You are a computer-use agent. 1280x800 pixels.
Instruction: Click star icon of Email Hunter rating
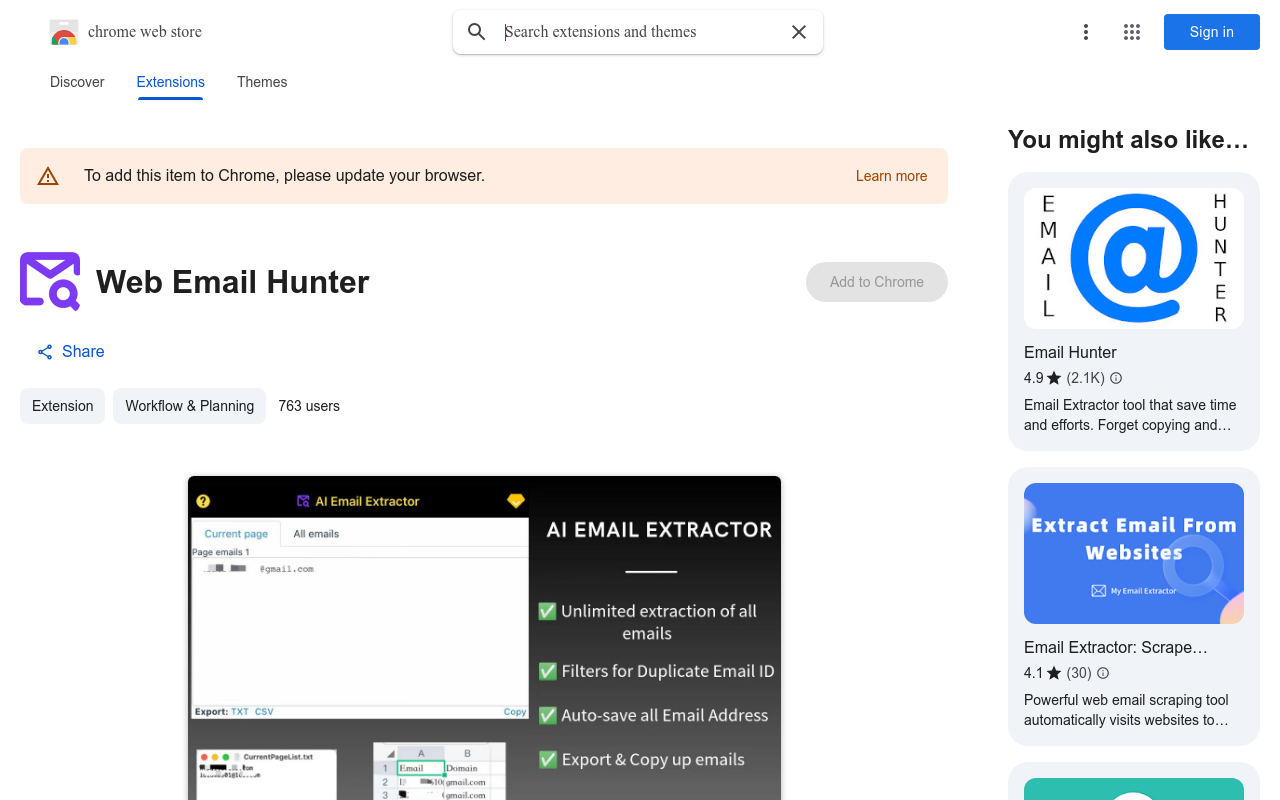(1054, 378)
